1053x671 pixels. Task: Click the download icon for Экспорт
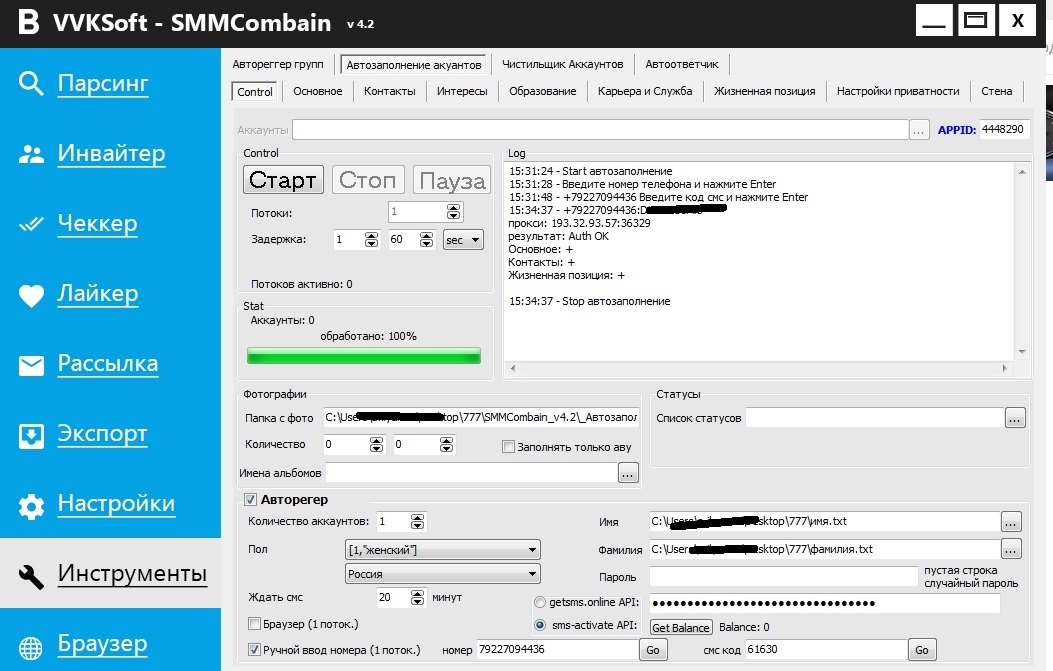click(x=32, y=435)
